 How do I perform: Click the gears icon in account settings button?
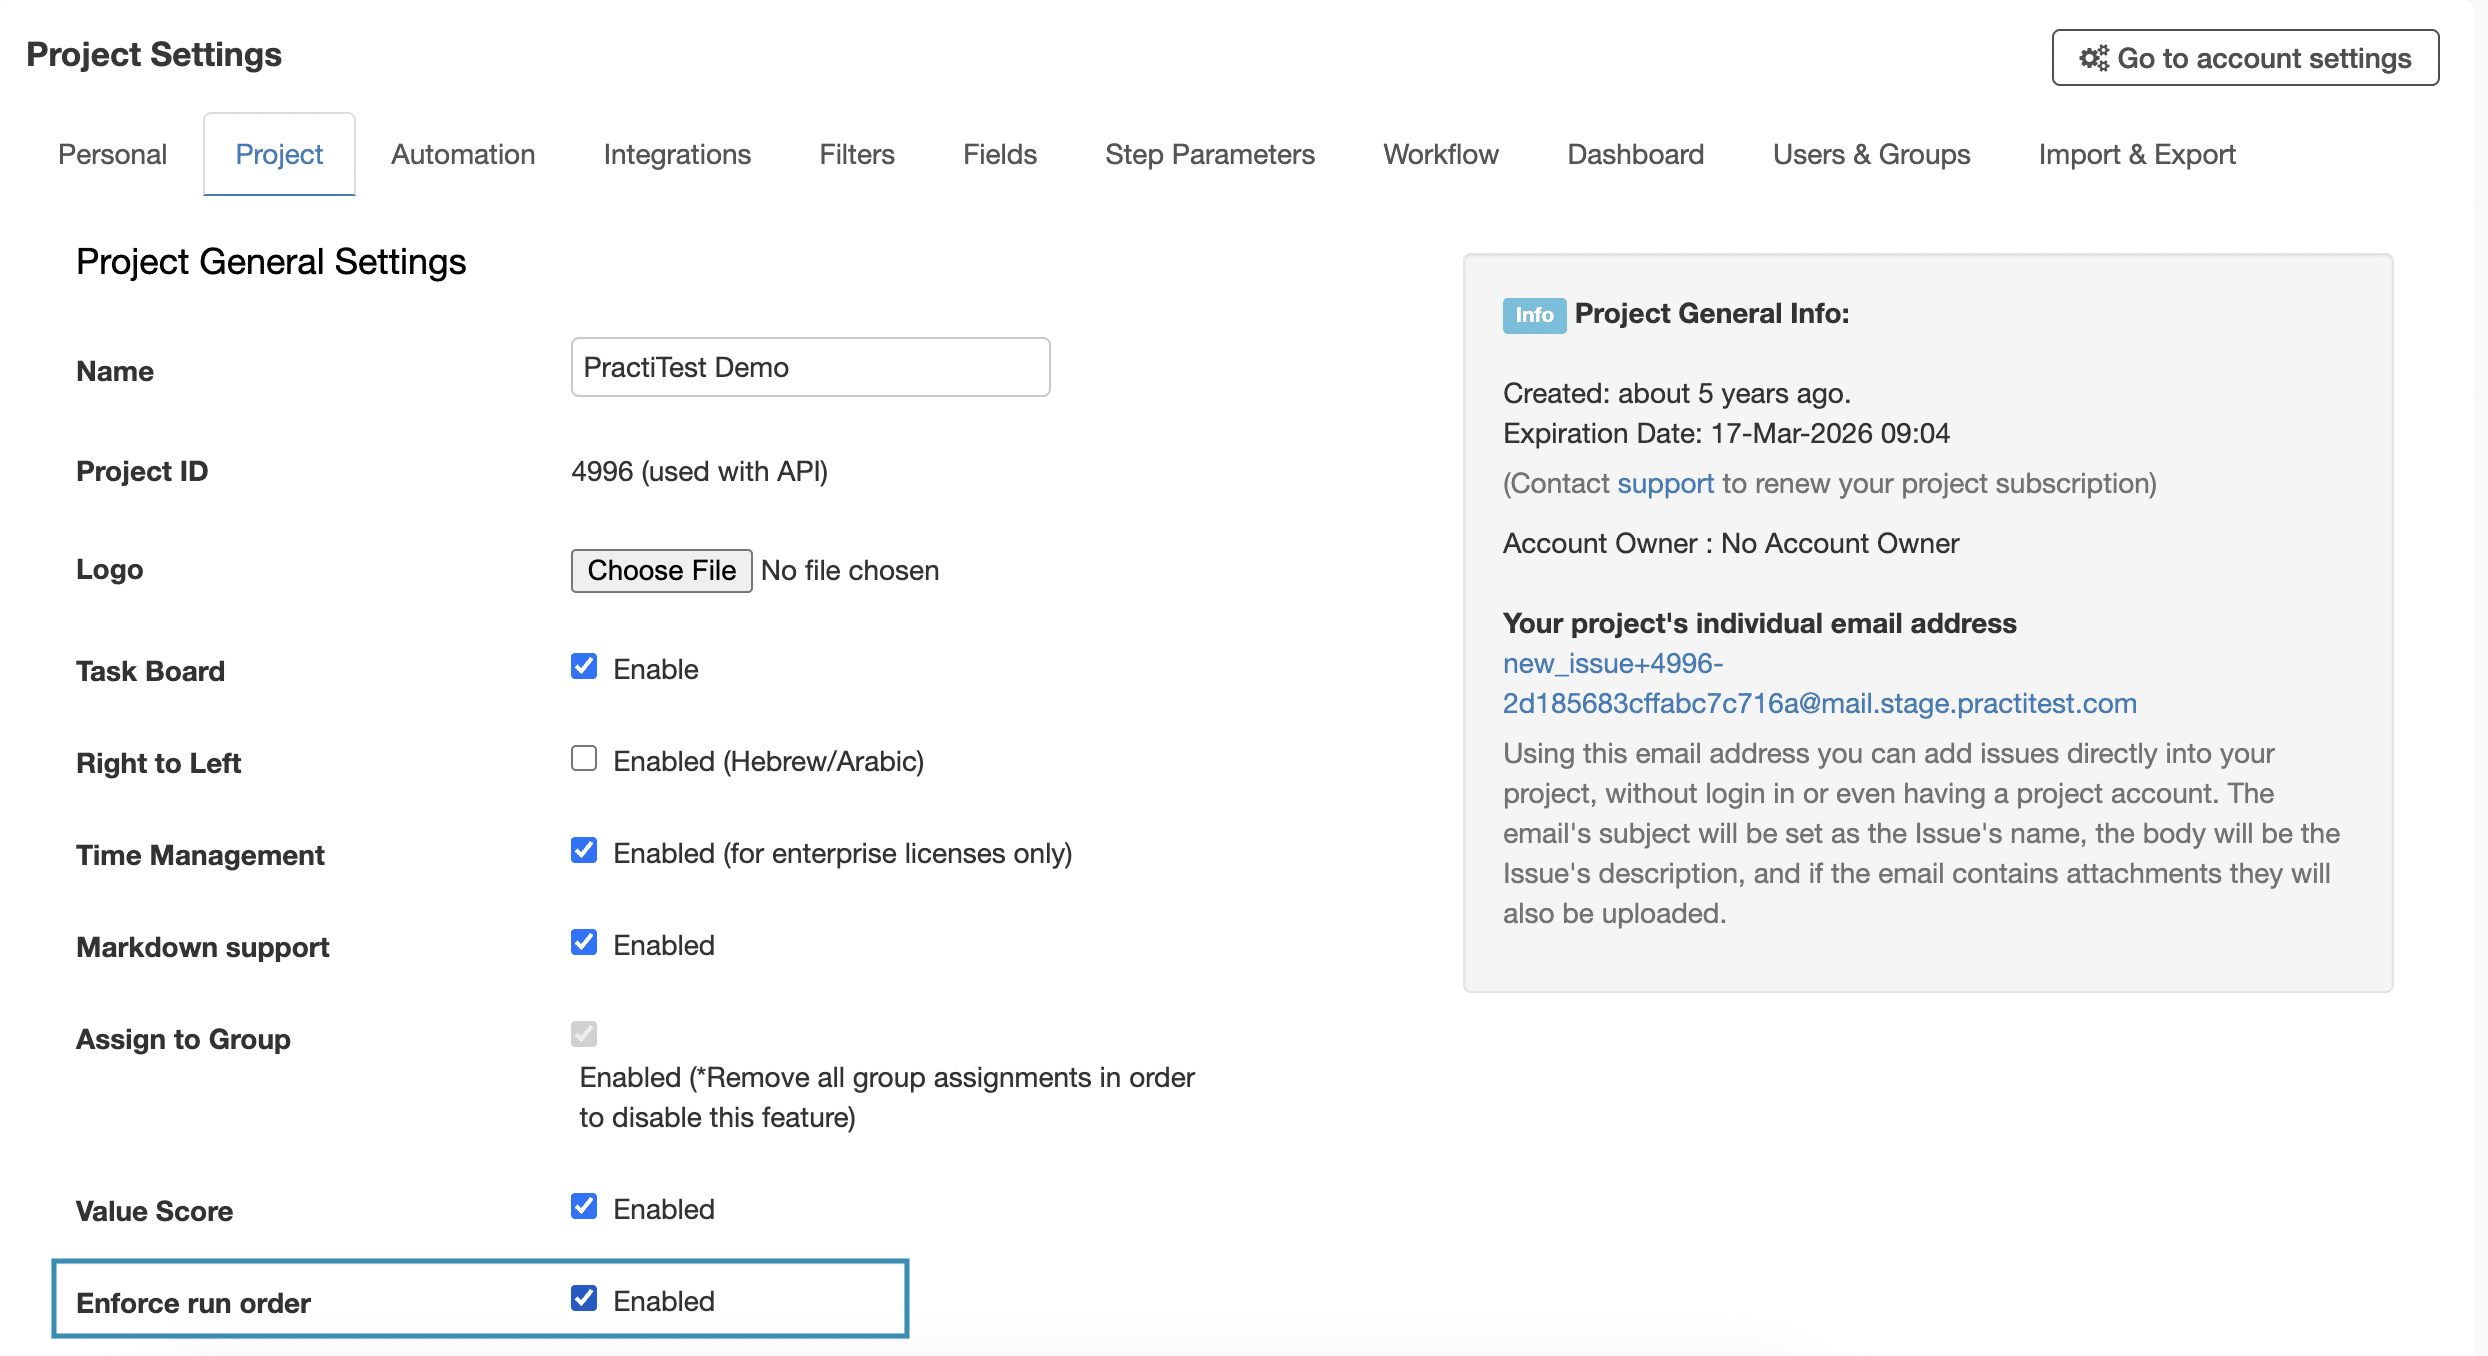click(2094, 58)
